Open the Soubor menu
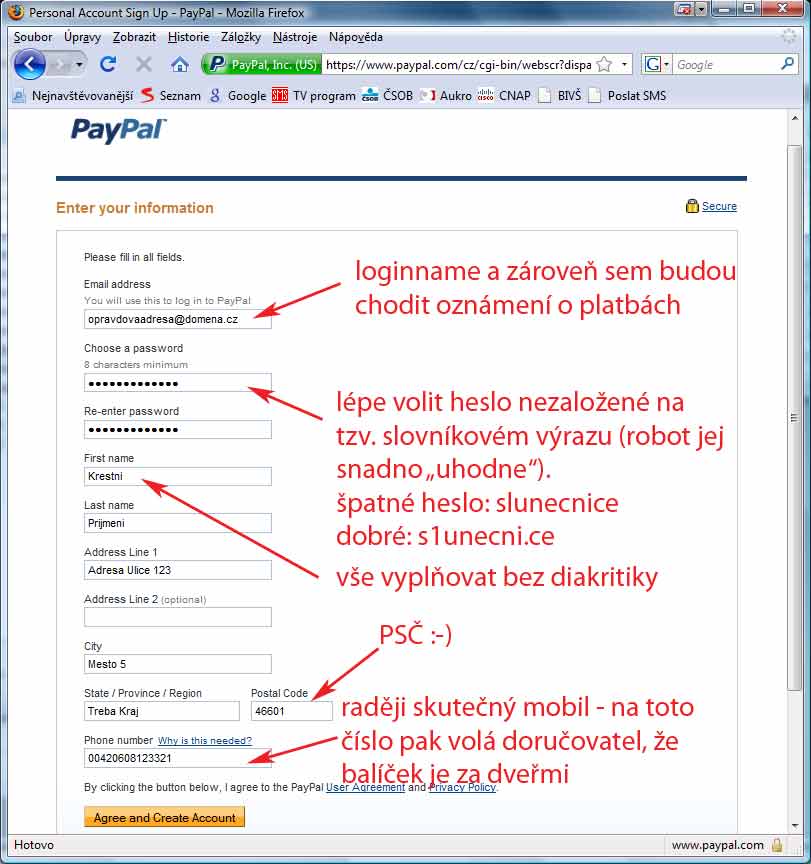 pyautogui.click(x=33, y=37)
